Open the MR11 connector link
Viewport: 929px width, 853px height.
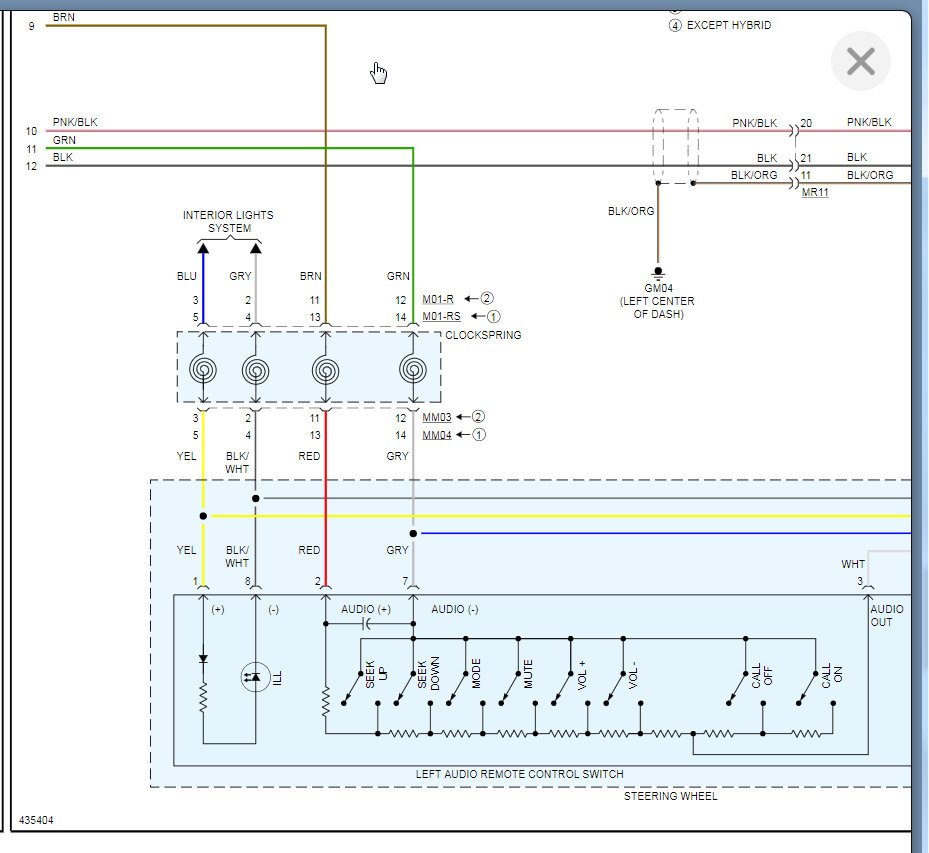coord(815,193)
